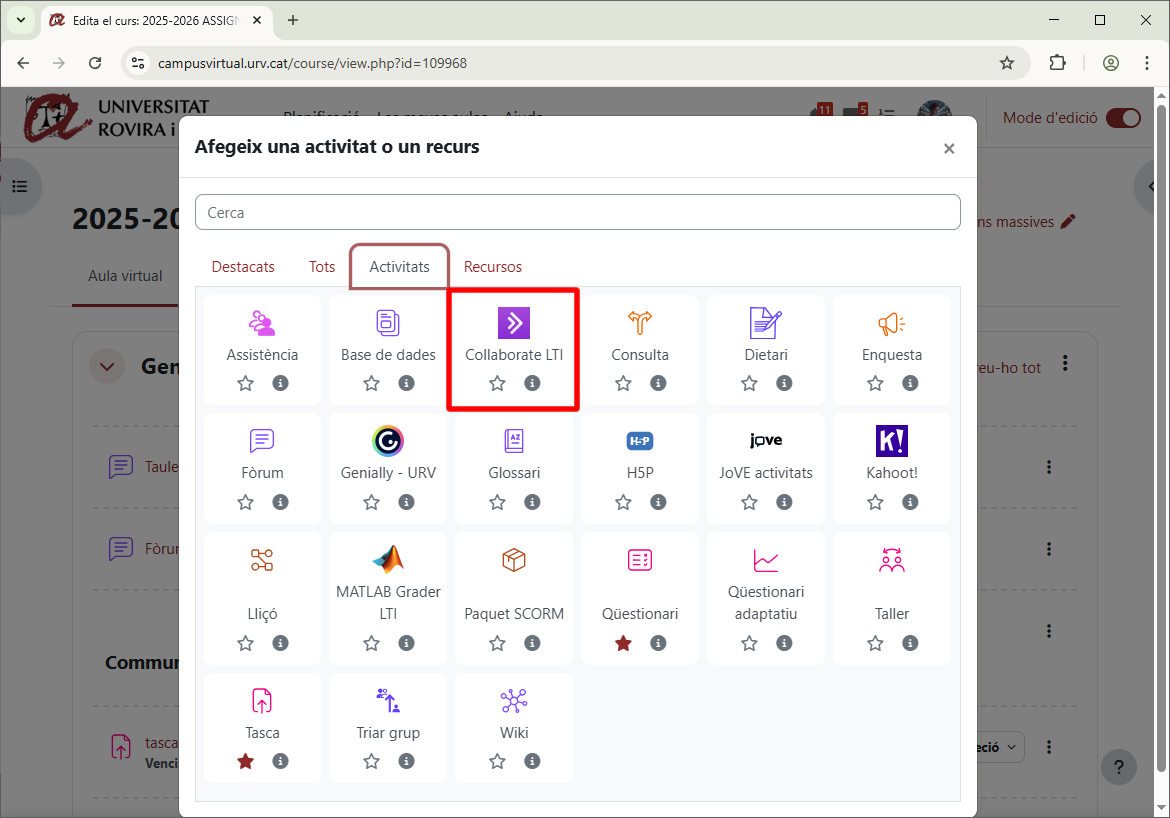1170x818 pixels.
Task: Star the Glossari activity as favourite
Action: 497,502
